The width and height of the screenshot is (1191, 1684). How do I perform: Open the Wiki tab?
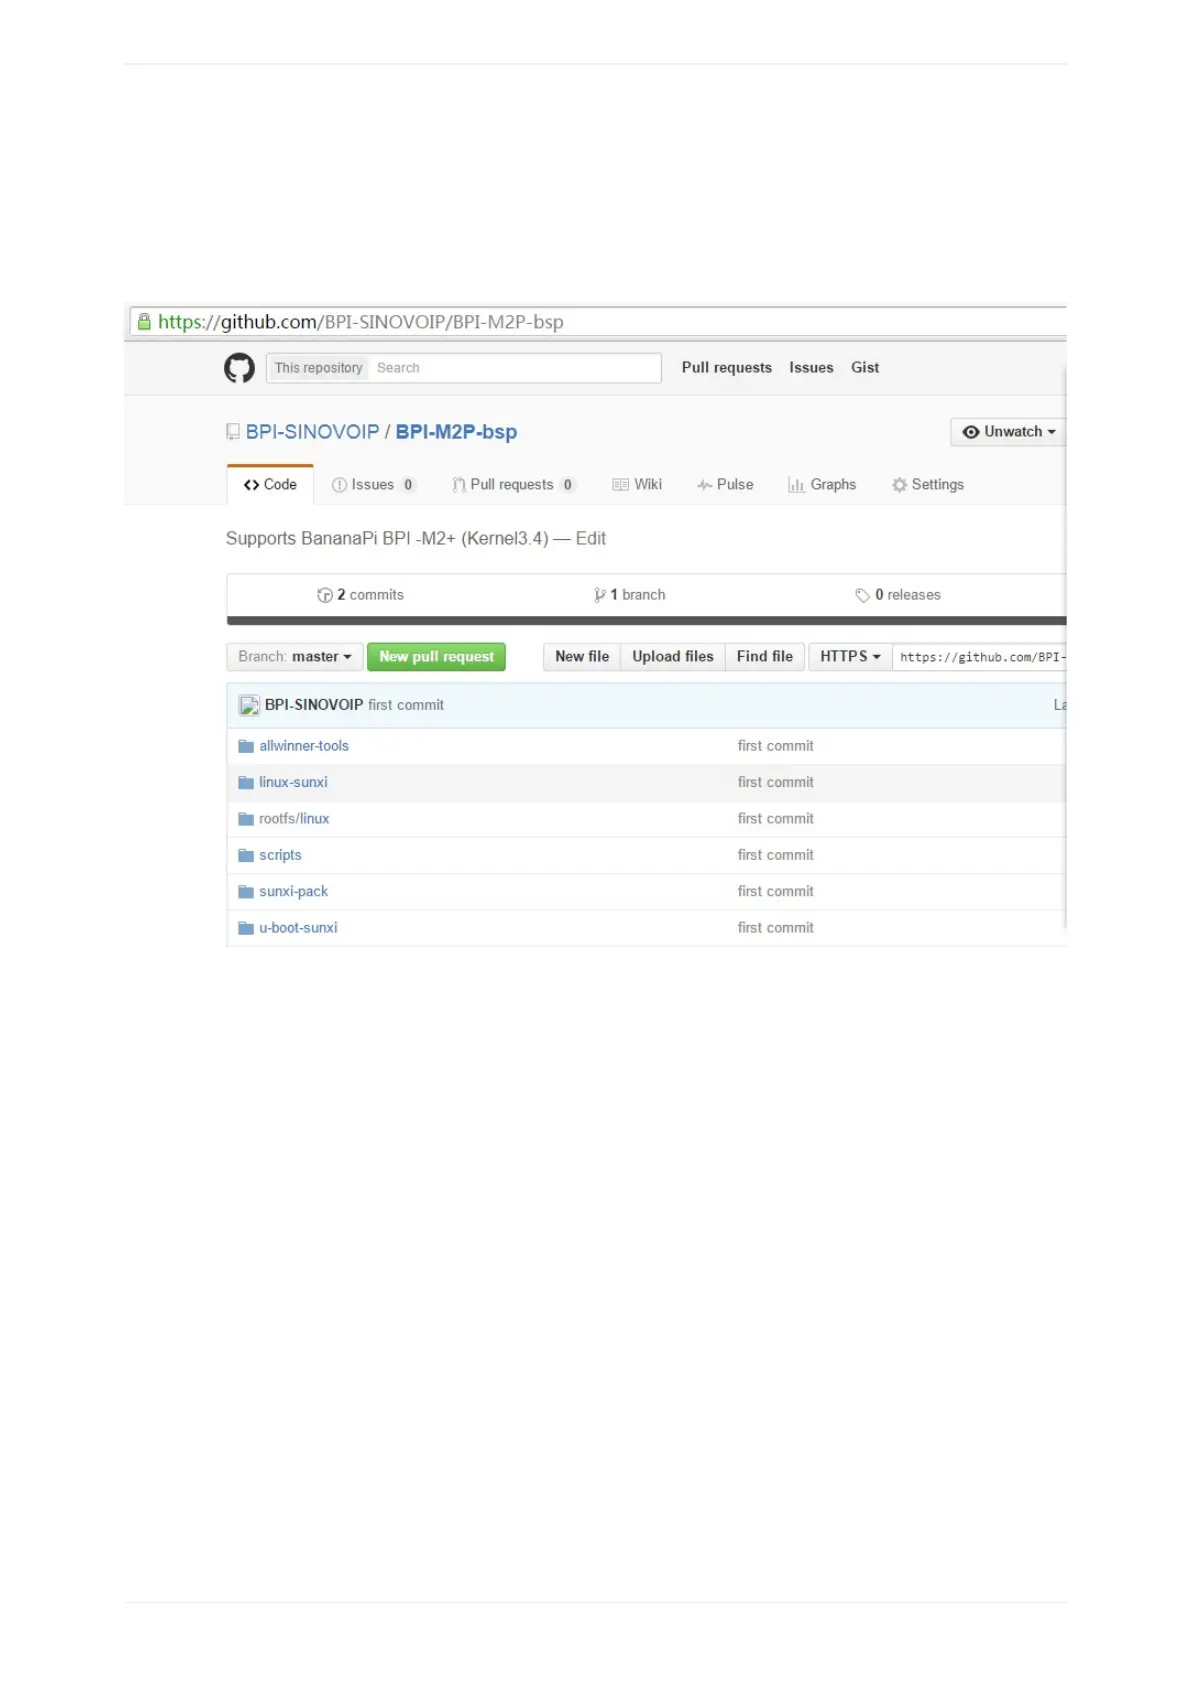click(637, 485)
